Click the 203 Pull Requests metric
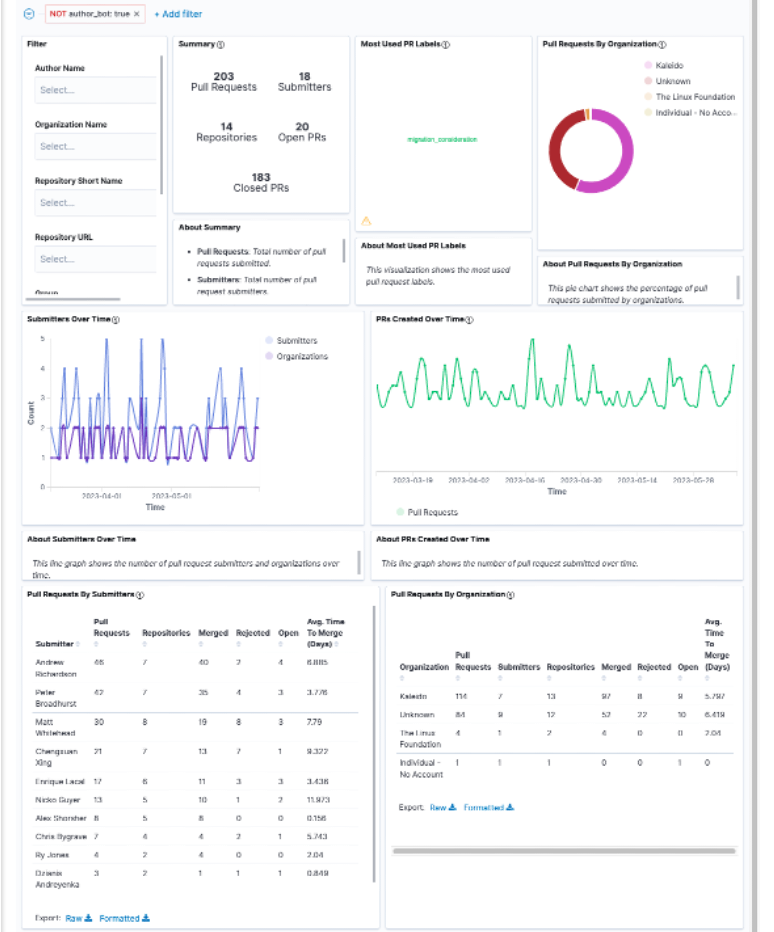The image size is (774, 932). (224, 81)
